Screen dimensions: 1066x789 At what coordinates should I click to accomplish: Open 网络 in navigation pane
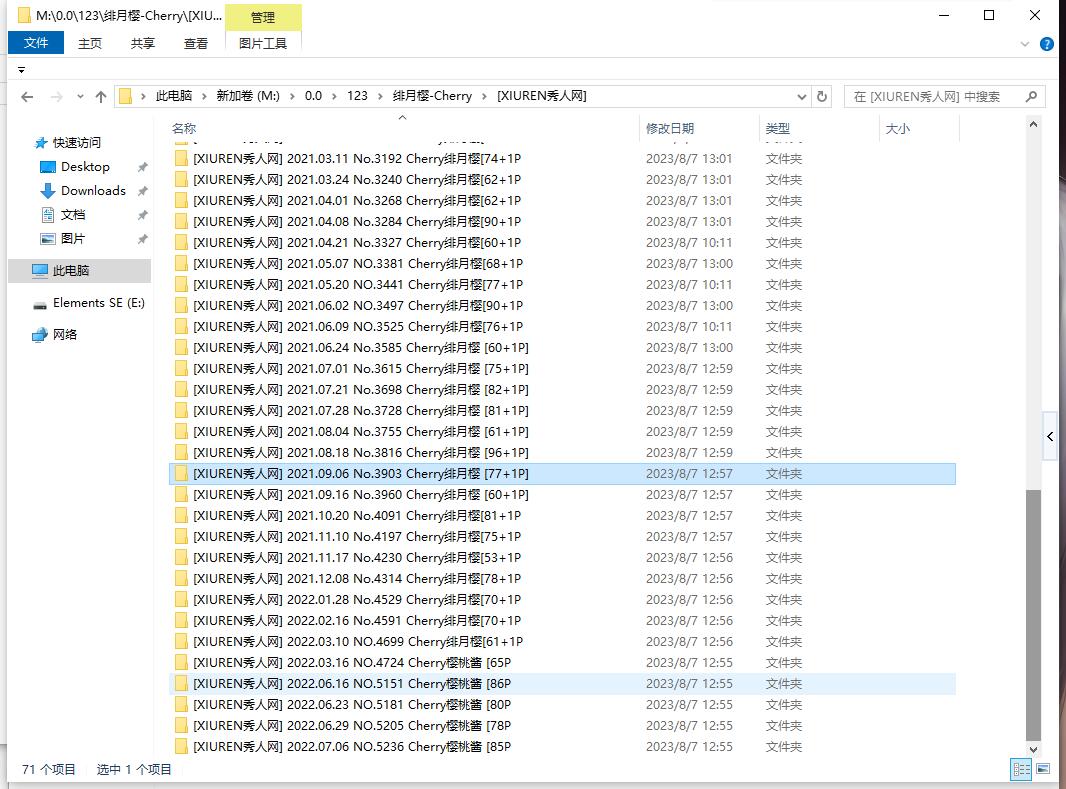coord(65,334)
